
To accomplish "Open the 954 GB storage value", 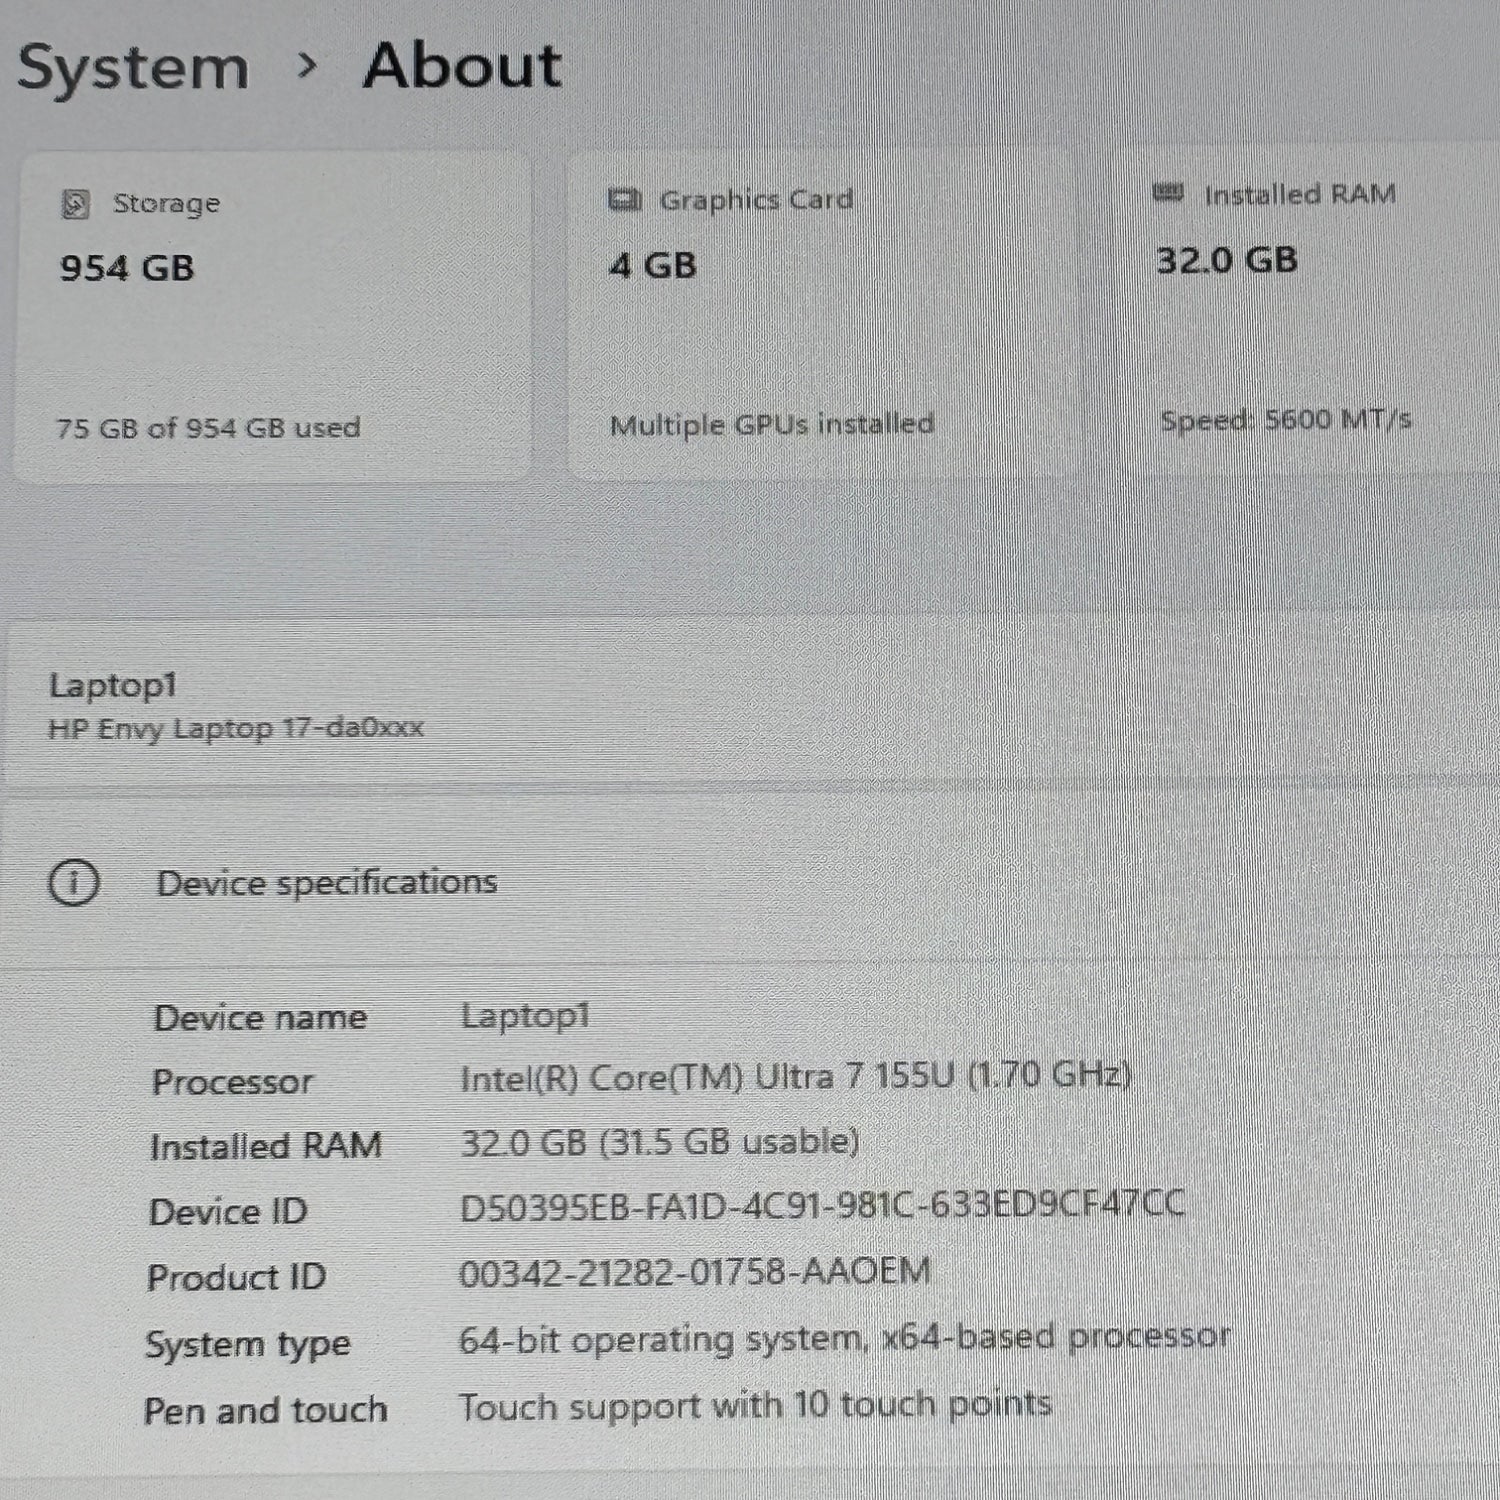I will 127,268.
